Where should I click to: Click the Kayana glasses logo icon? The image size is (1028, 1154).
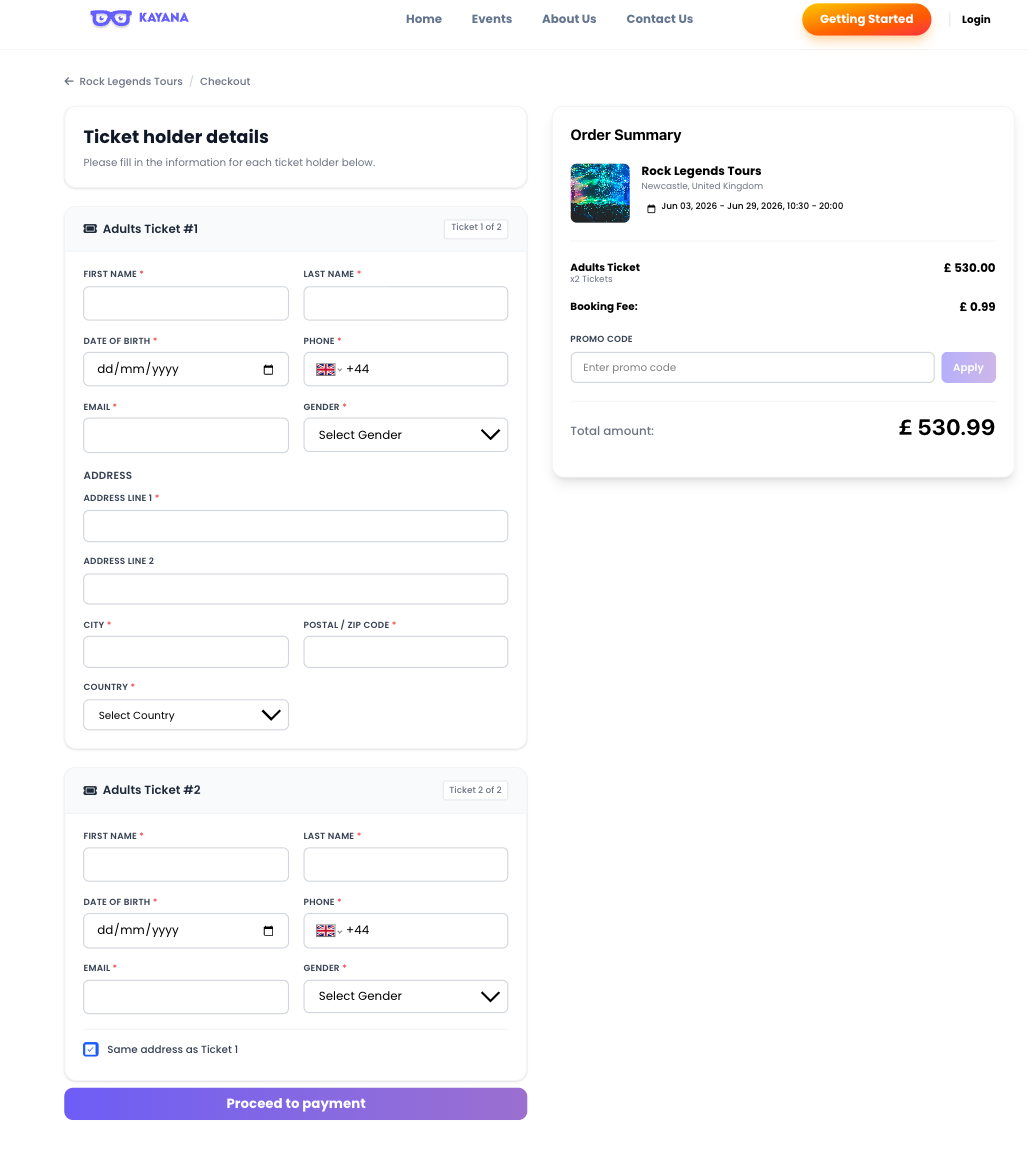pos(110,18)
